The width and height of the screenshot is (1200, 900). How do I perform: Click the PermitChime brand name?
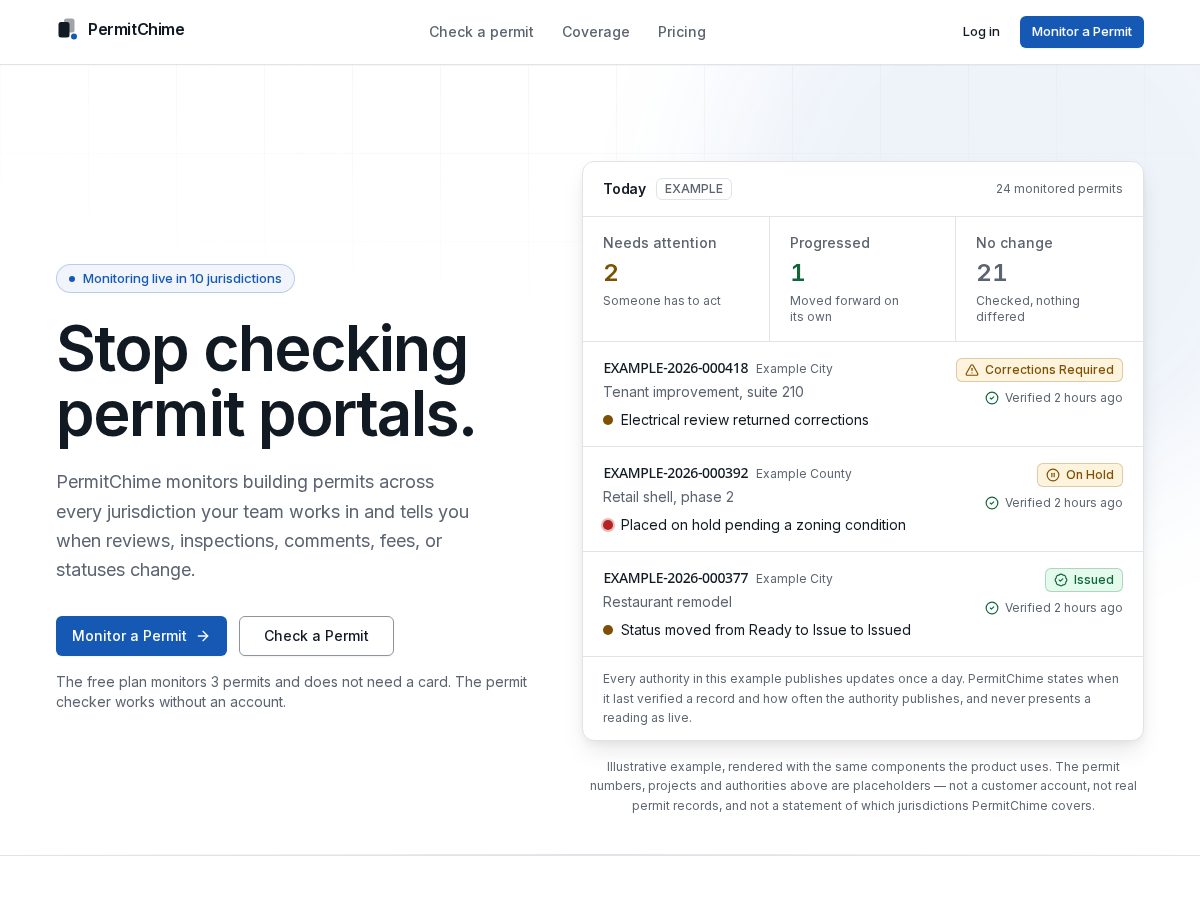coord(136,29)
